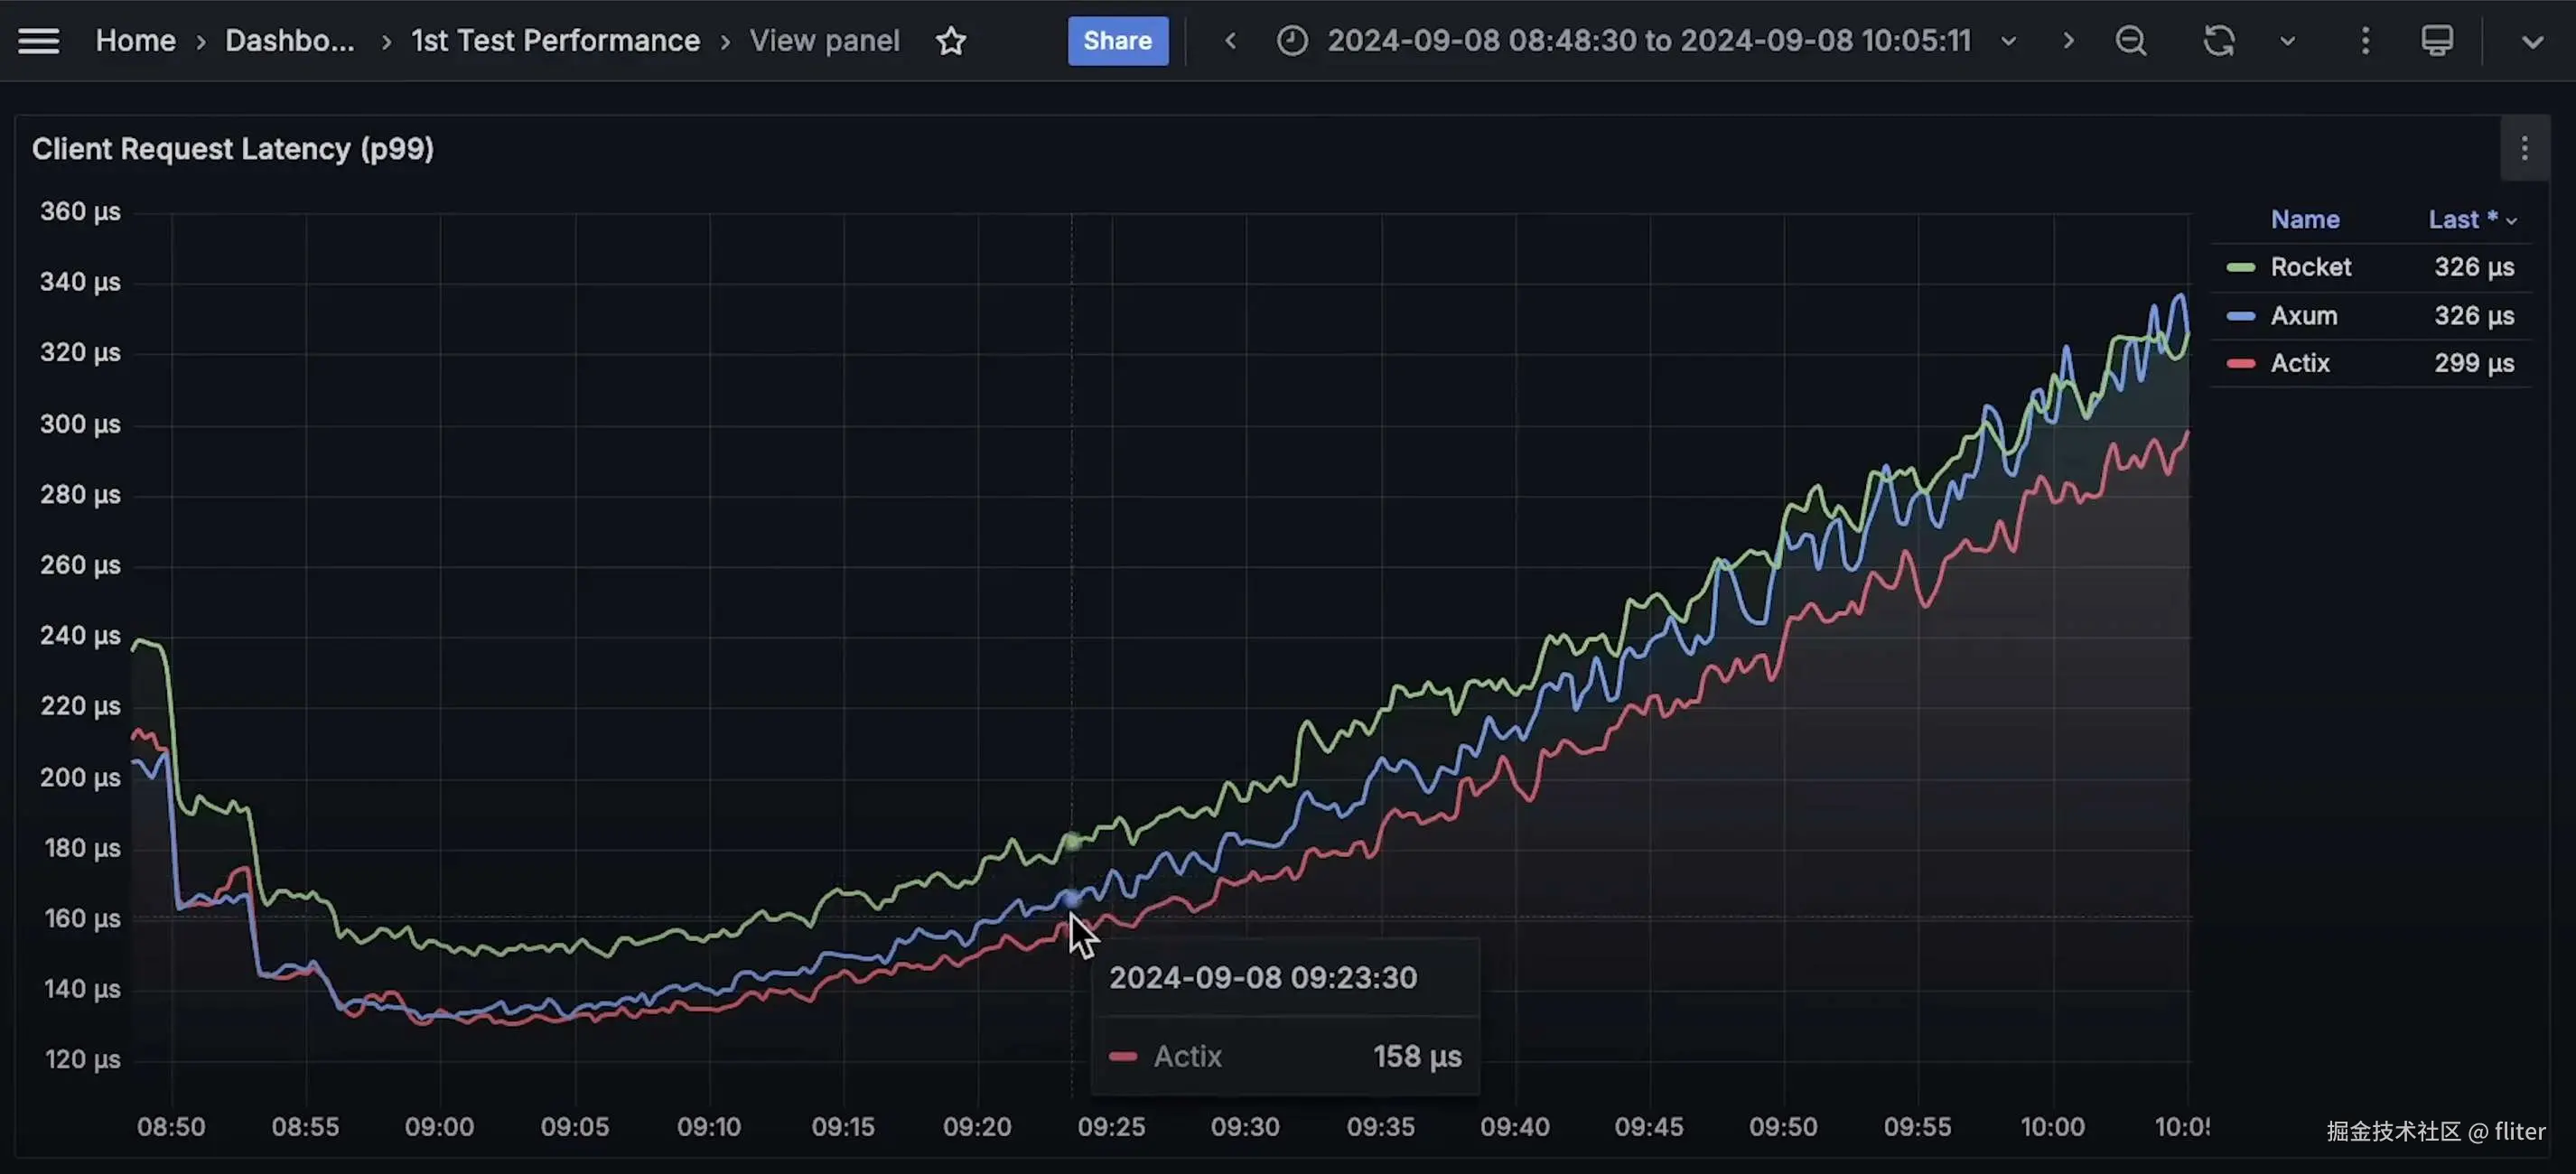Go to Home breadcrumb
Viewport: 2576px width, 1174px height.
135,41
